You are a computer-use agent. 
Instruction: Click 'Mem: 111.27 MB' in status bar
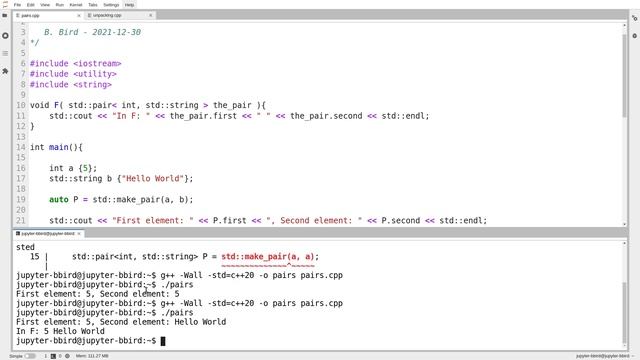click(x=92, y=356)
